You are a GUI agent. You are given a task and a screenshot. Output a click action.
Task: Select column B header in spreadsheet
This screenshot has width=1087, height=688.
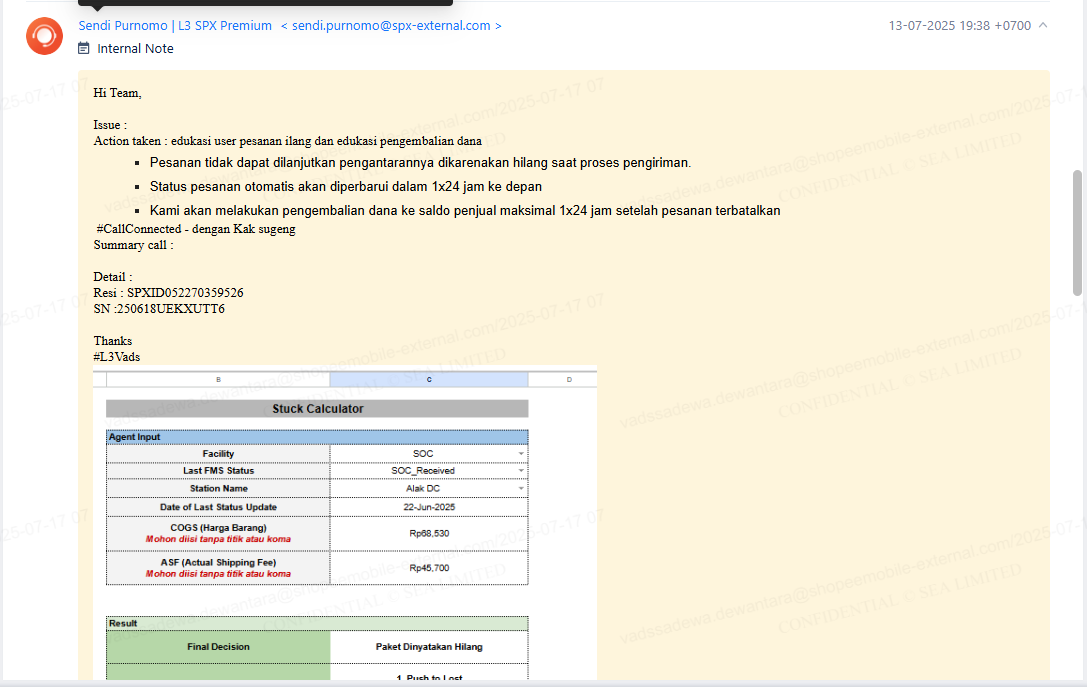(x=218, y=379)
